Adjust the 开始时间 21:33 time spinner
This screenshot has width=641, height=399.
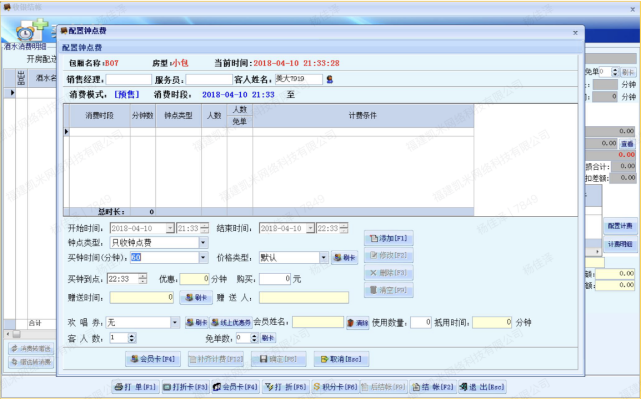[x=205, y=228]
